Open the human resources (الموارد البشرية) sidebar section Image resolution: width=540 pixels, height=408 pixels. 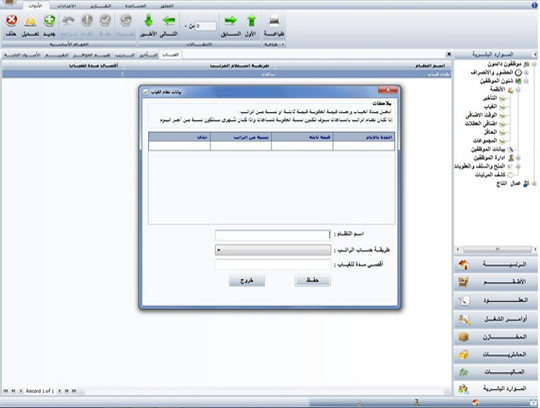(x=495, y=389)
